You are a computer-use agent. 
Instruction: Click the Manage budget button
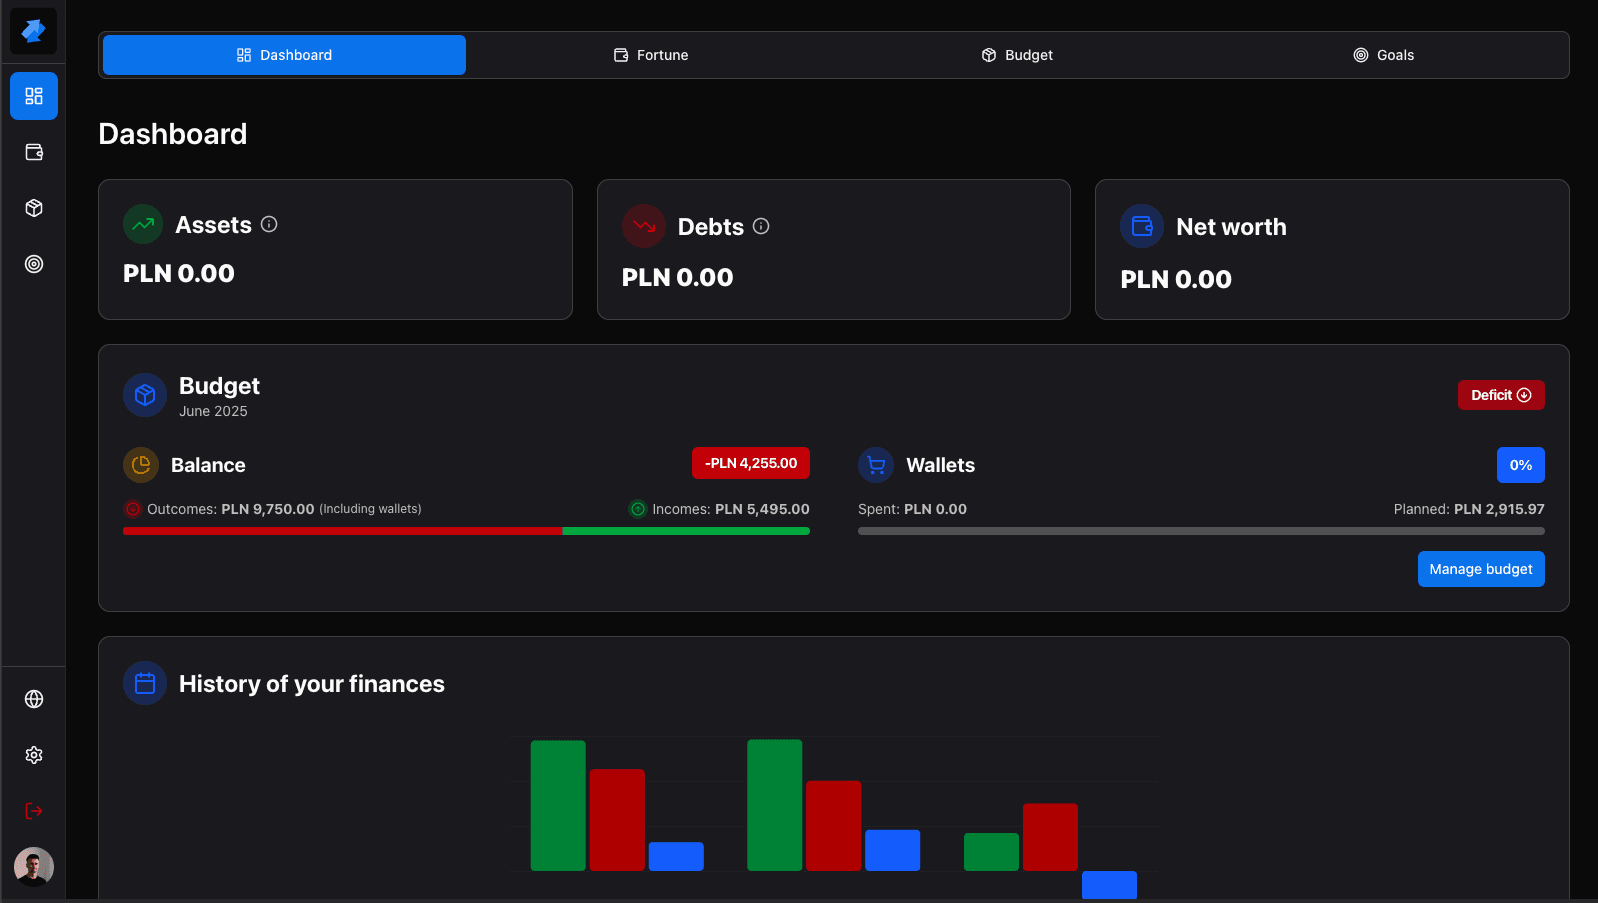pyautogui.click(x=1481, y=569)
